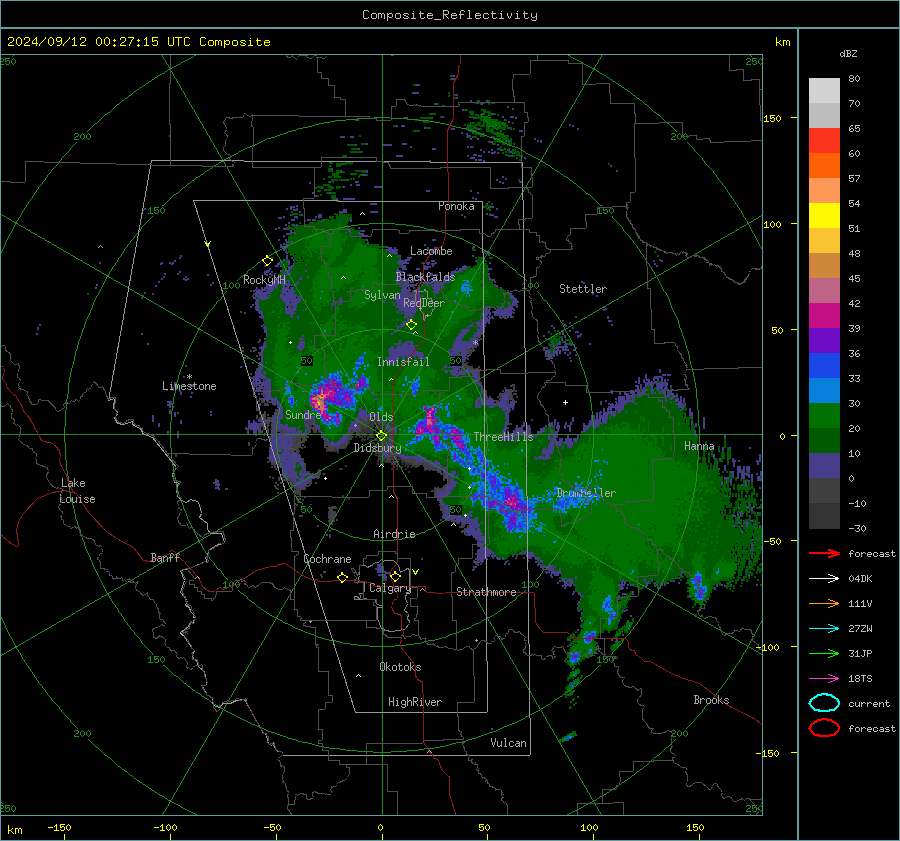Select the 54 dBZ yellow color swatch
The image size is (900, 841).
tap(824, 215)
